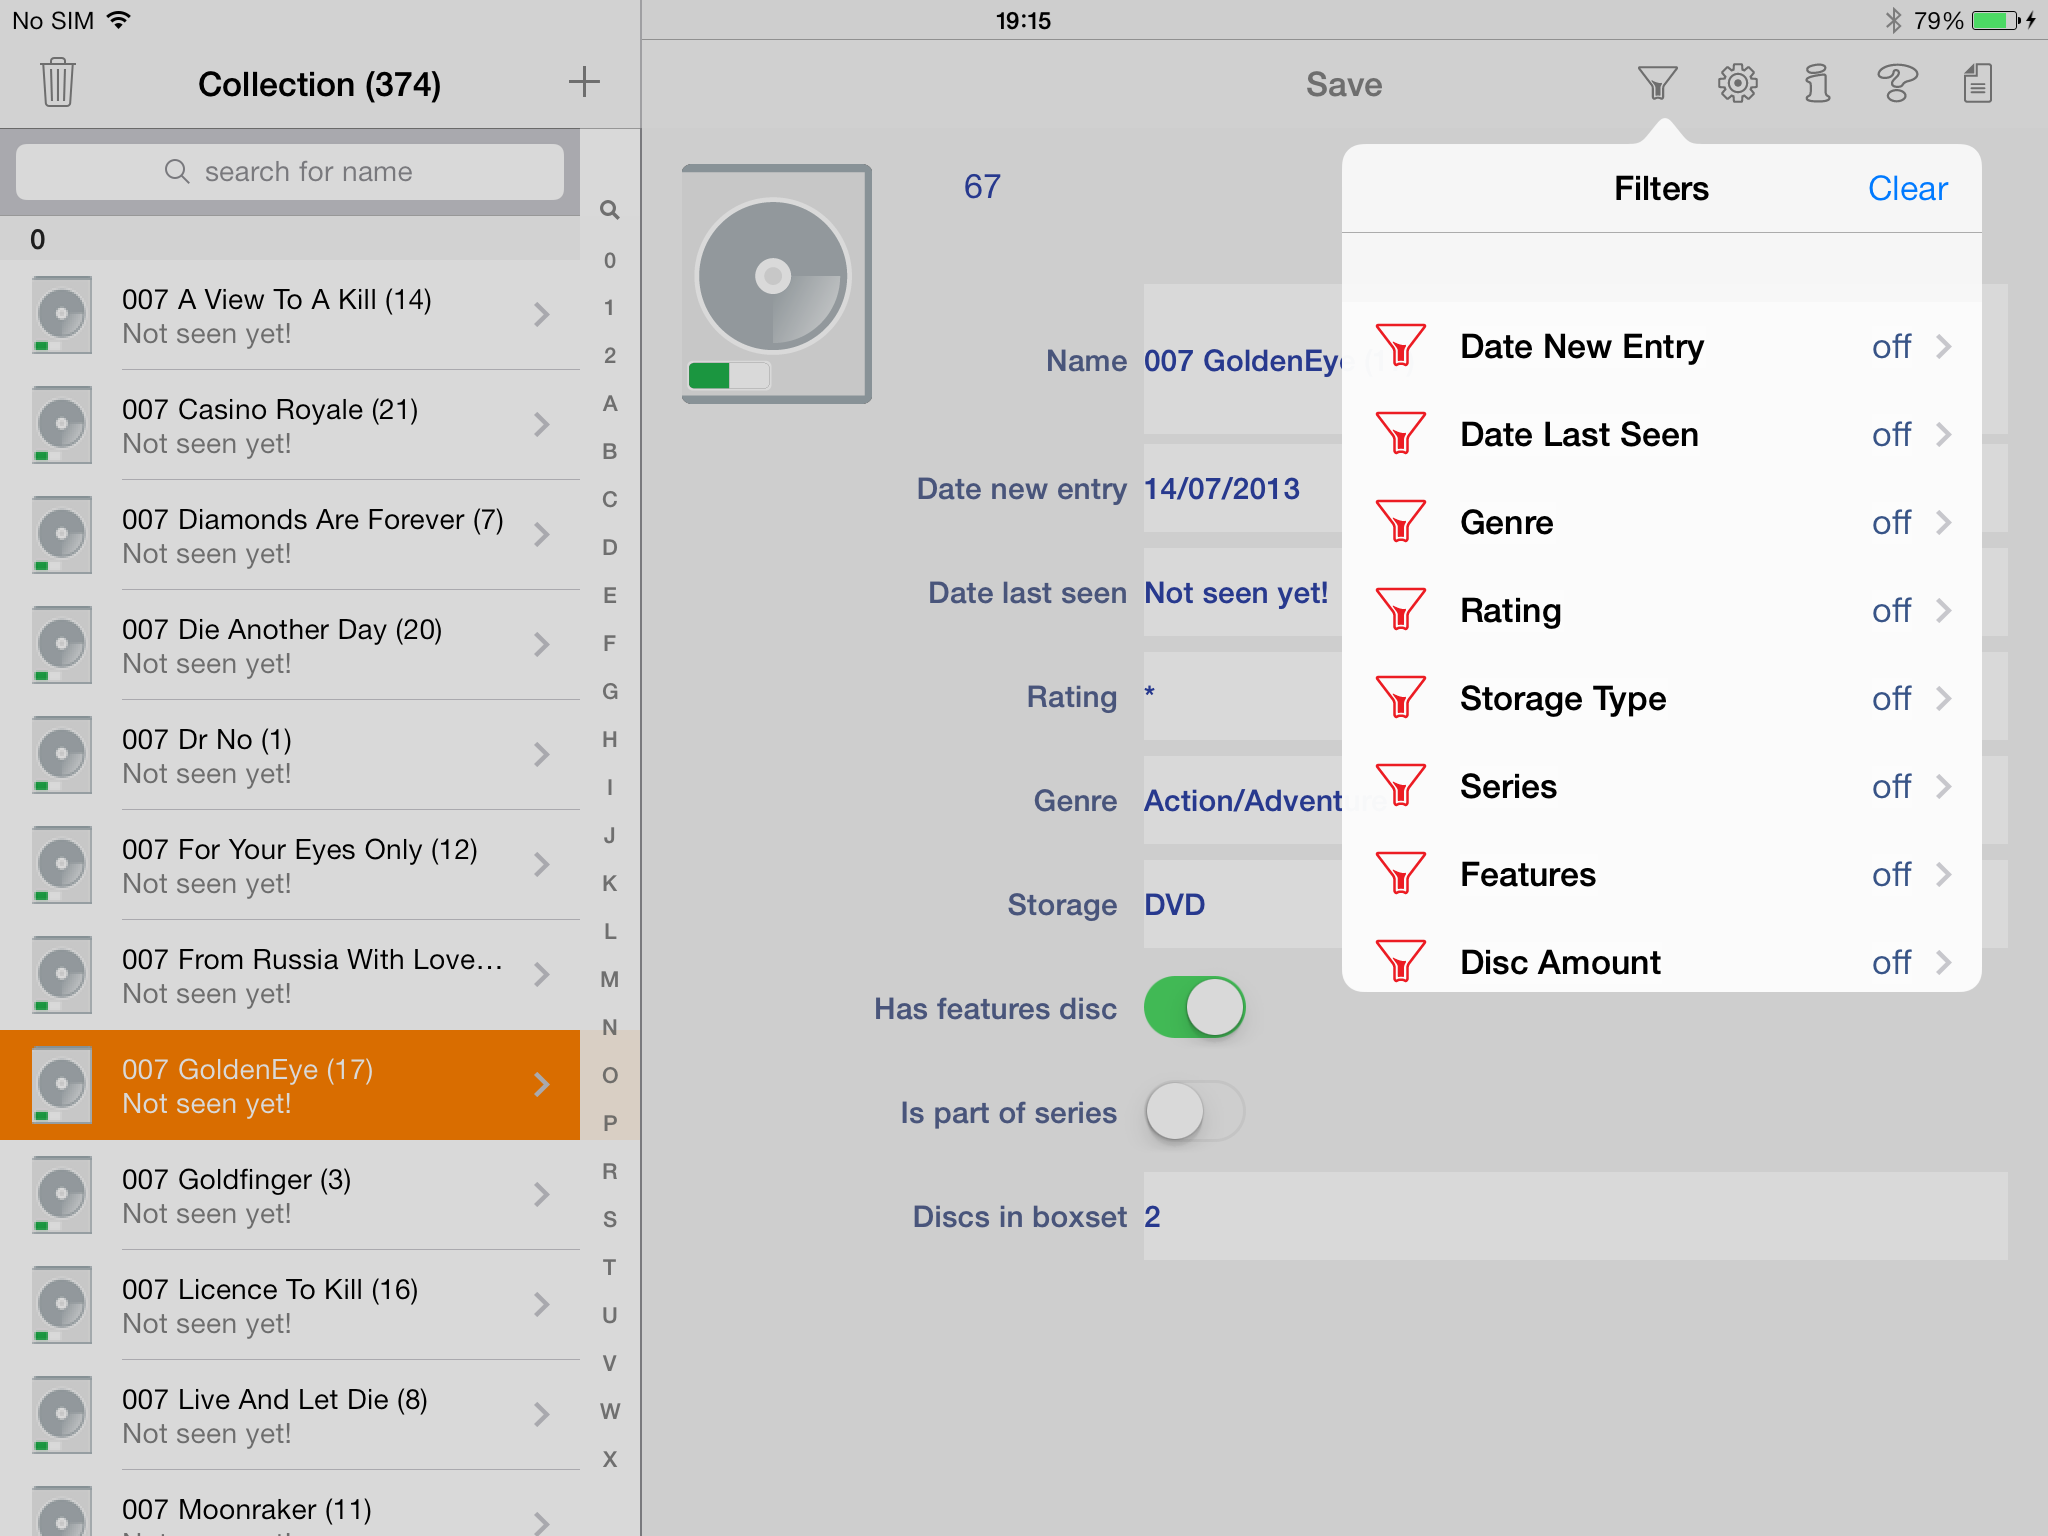Open settings gear icon
The width and height of the screenshot is (2048, 1536).
pos(1737,83)
